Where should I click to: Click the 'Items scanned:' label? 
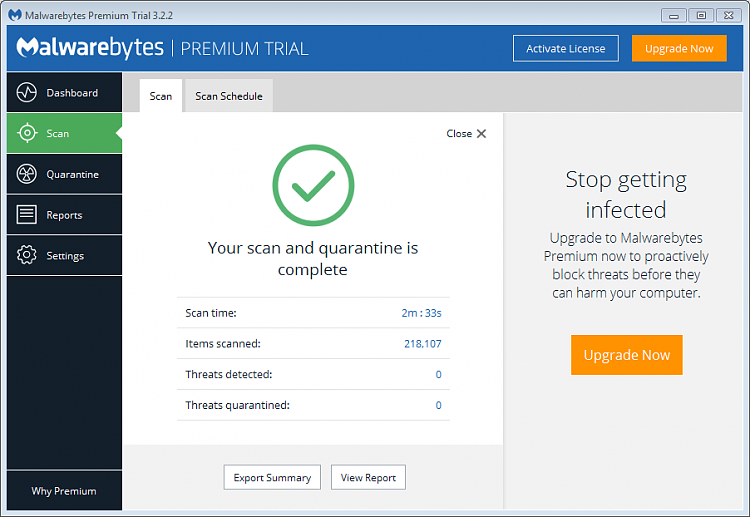pos(223,343)
